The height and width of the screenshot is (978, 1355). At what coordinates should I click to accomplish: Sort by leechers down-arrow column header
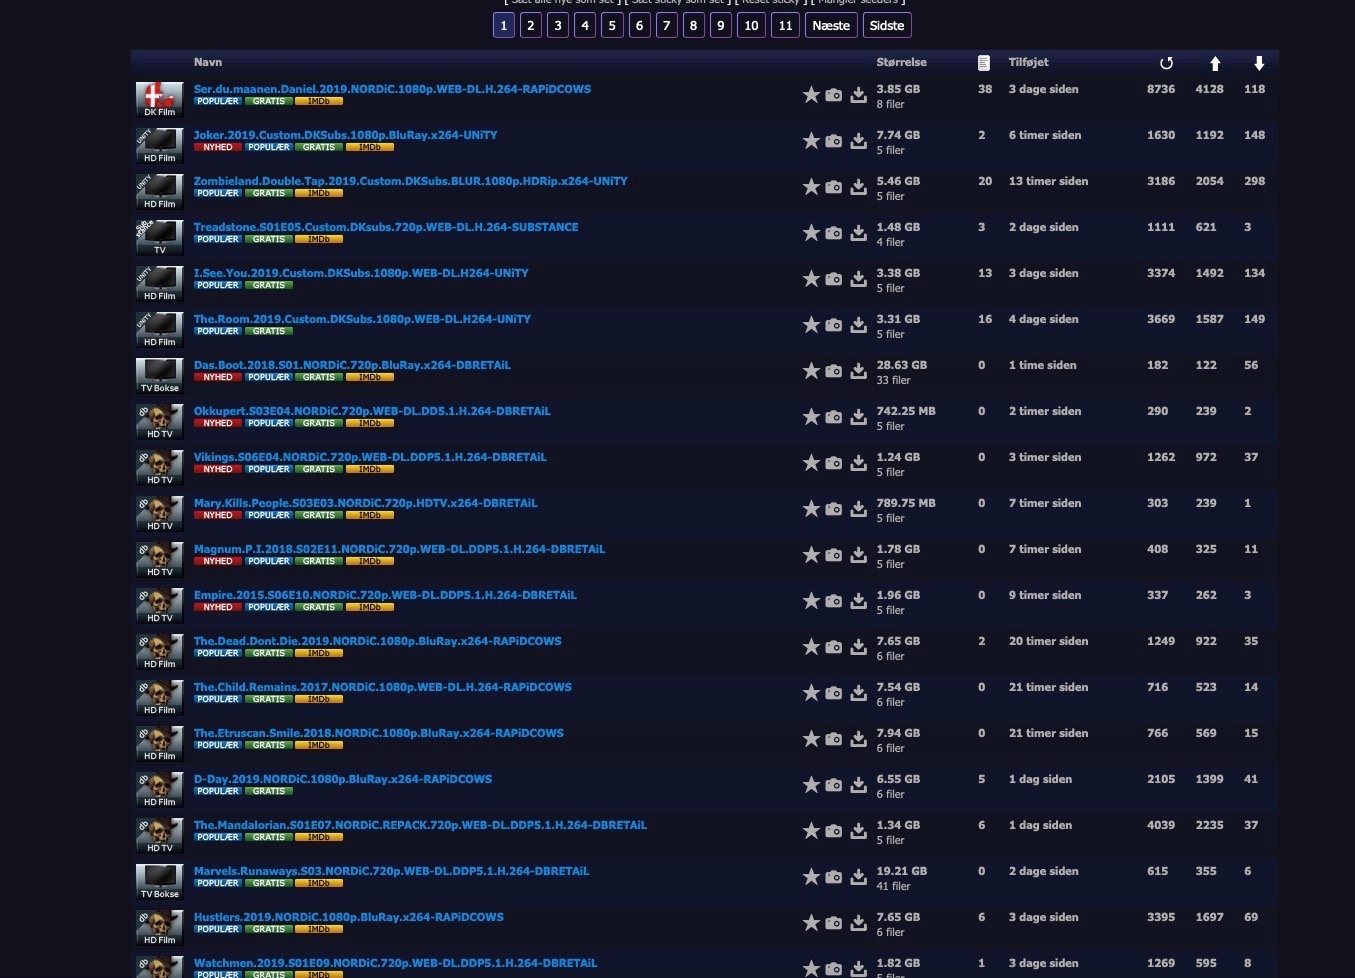tap(1259, 63)
